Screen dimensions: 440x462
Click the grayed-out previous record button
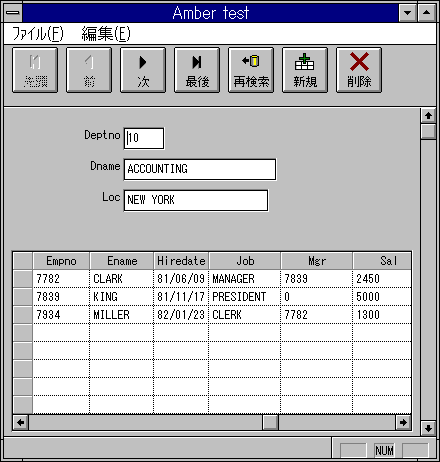point(89,70)
